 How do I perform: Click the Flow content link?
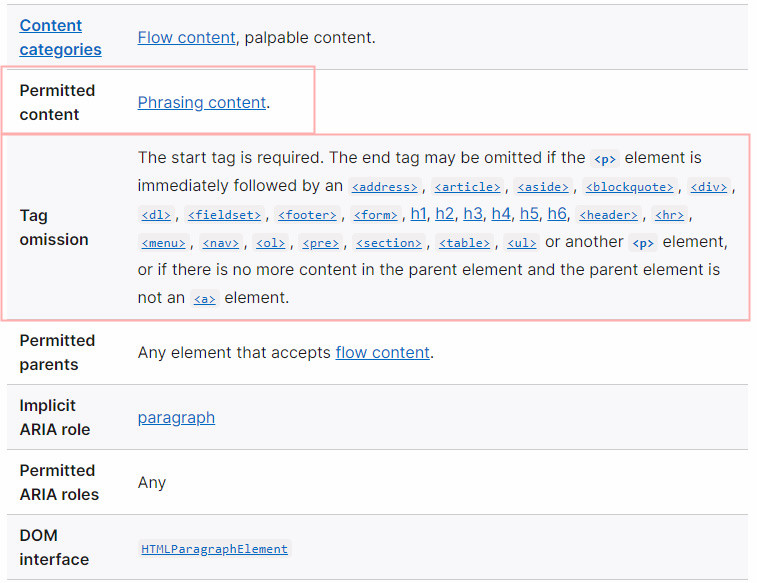pos(187,38)
